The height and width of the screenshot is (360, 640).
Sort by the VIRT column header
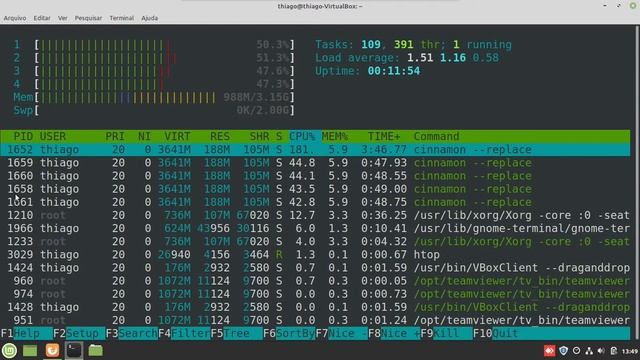(x=177, y=136)
